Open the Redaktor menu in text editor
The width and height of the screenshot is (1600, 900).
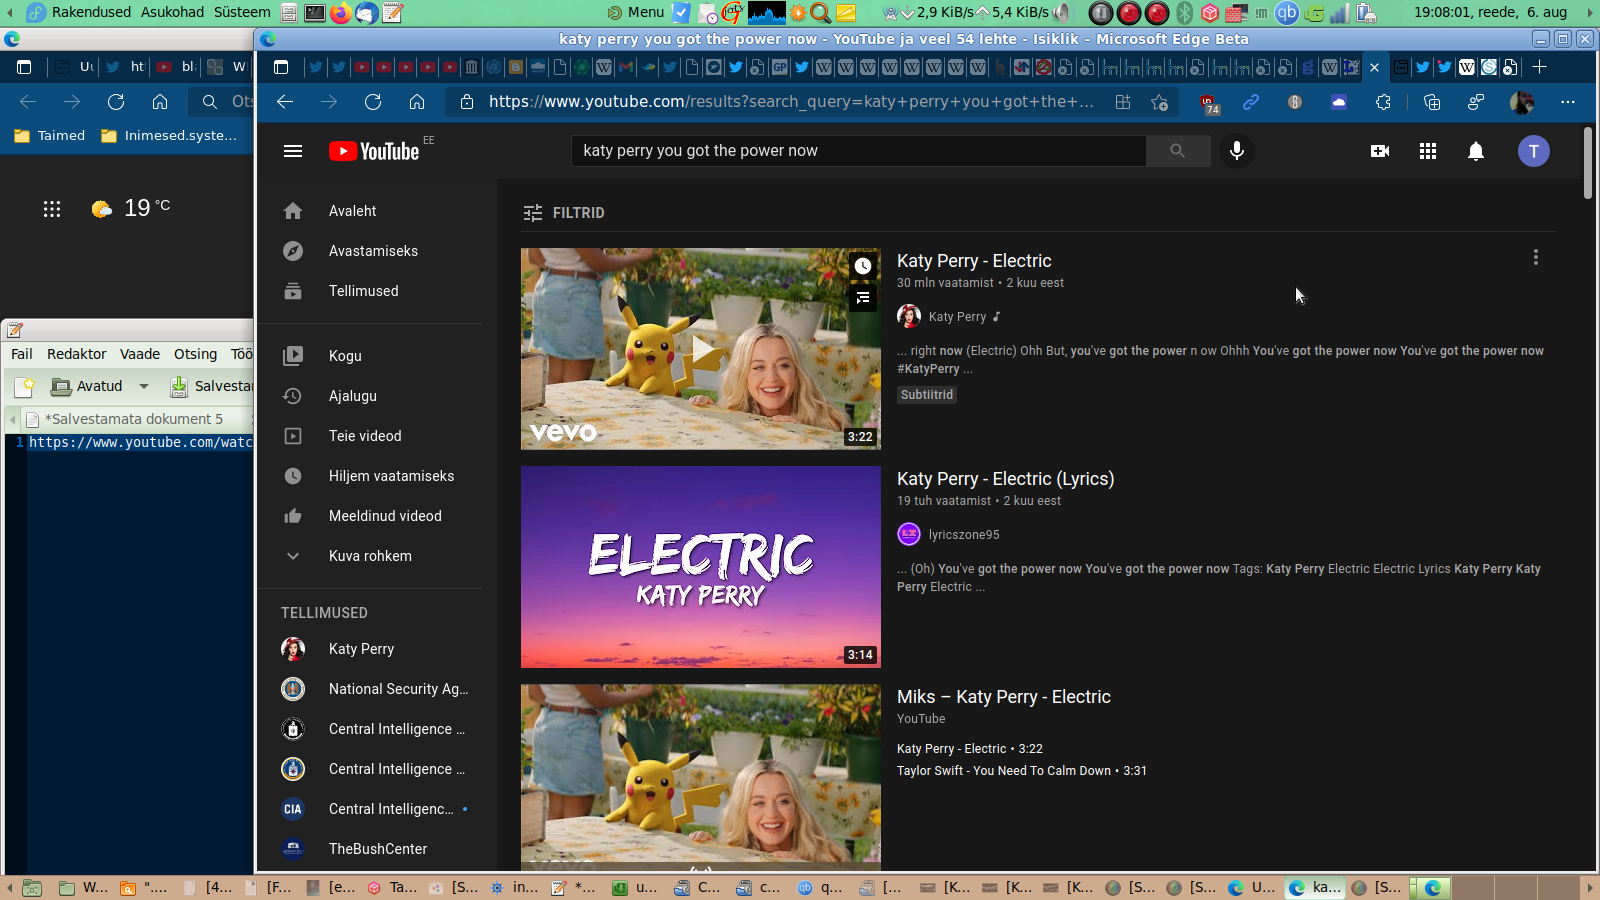click(x=76, y=354)
